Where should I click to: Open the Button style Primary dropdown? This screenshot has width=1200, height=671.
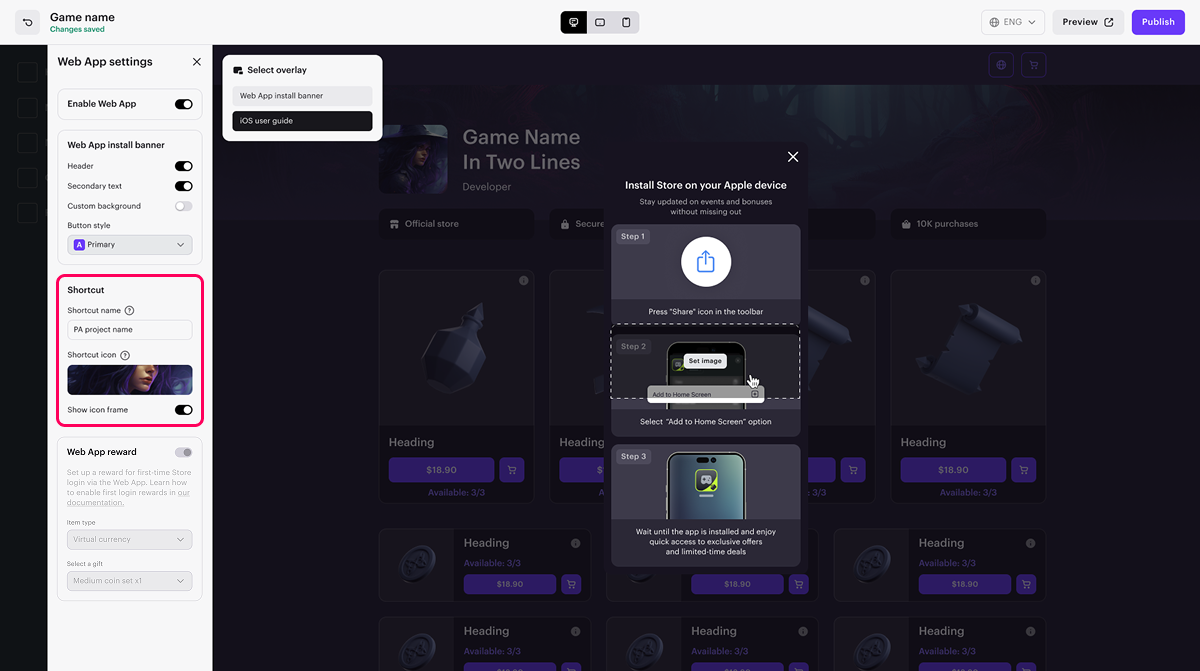[x=130, y=245]
